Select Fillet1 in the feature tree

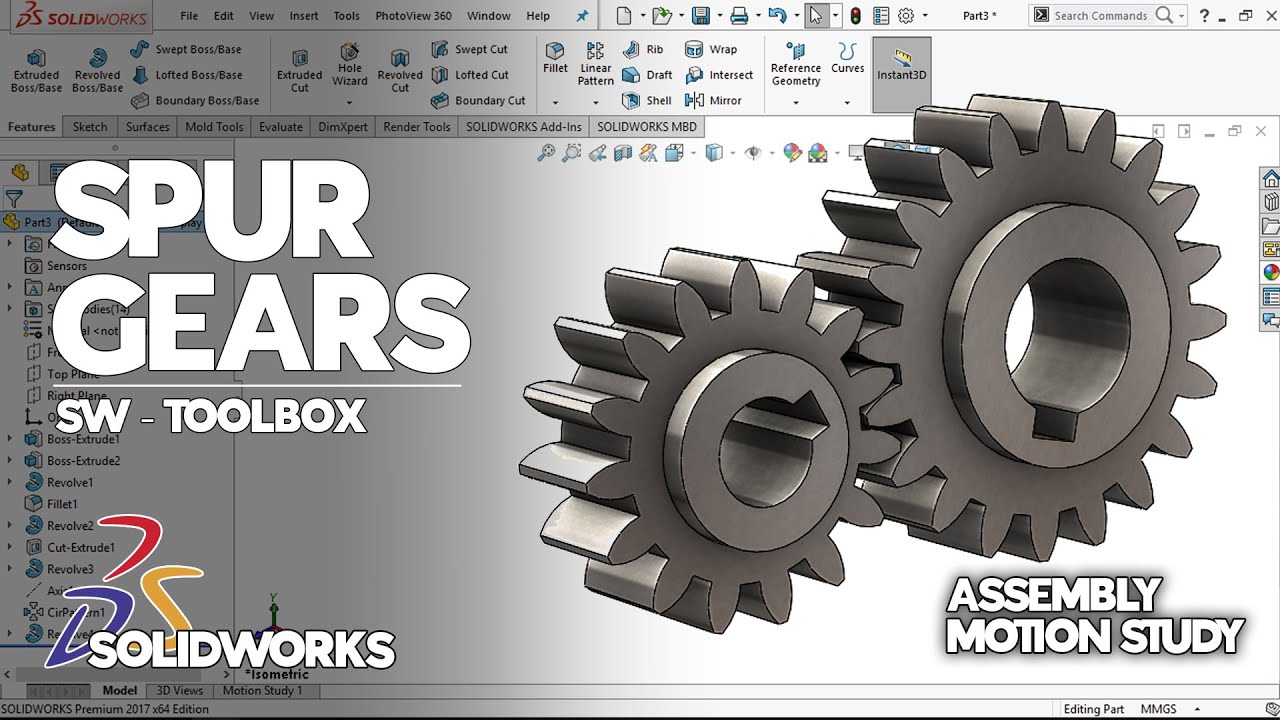pos(52,504)
